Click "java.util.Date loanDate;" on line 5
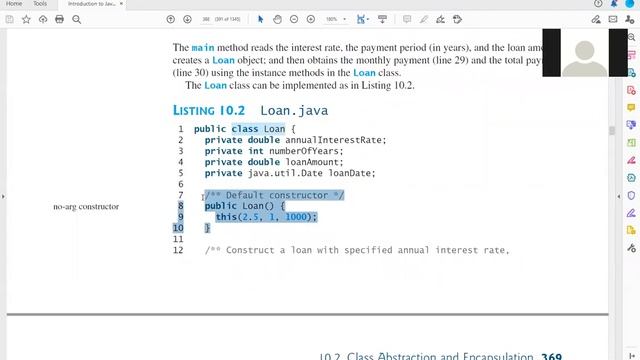The width and height of the screenshot is (640, 360). coord(311,173)
